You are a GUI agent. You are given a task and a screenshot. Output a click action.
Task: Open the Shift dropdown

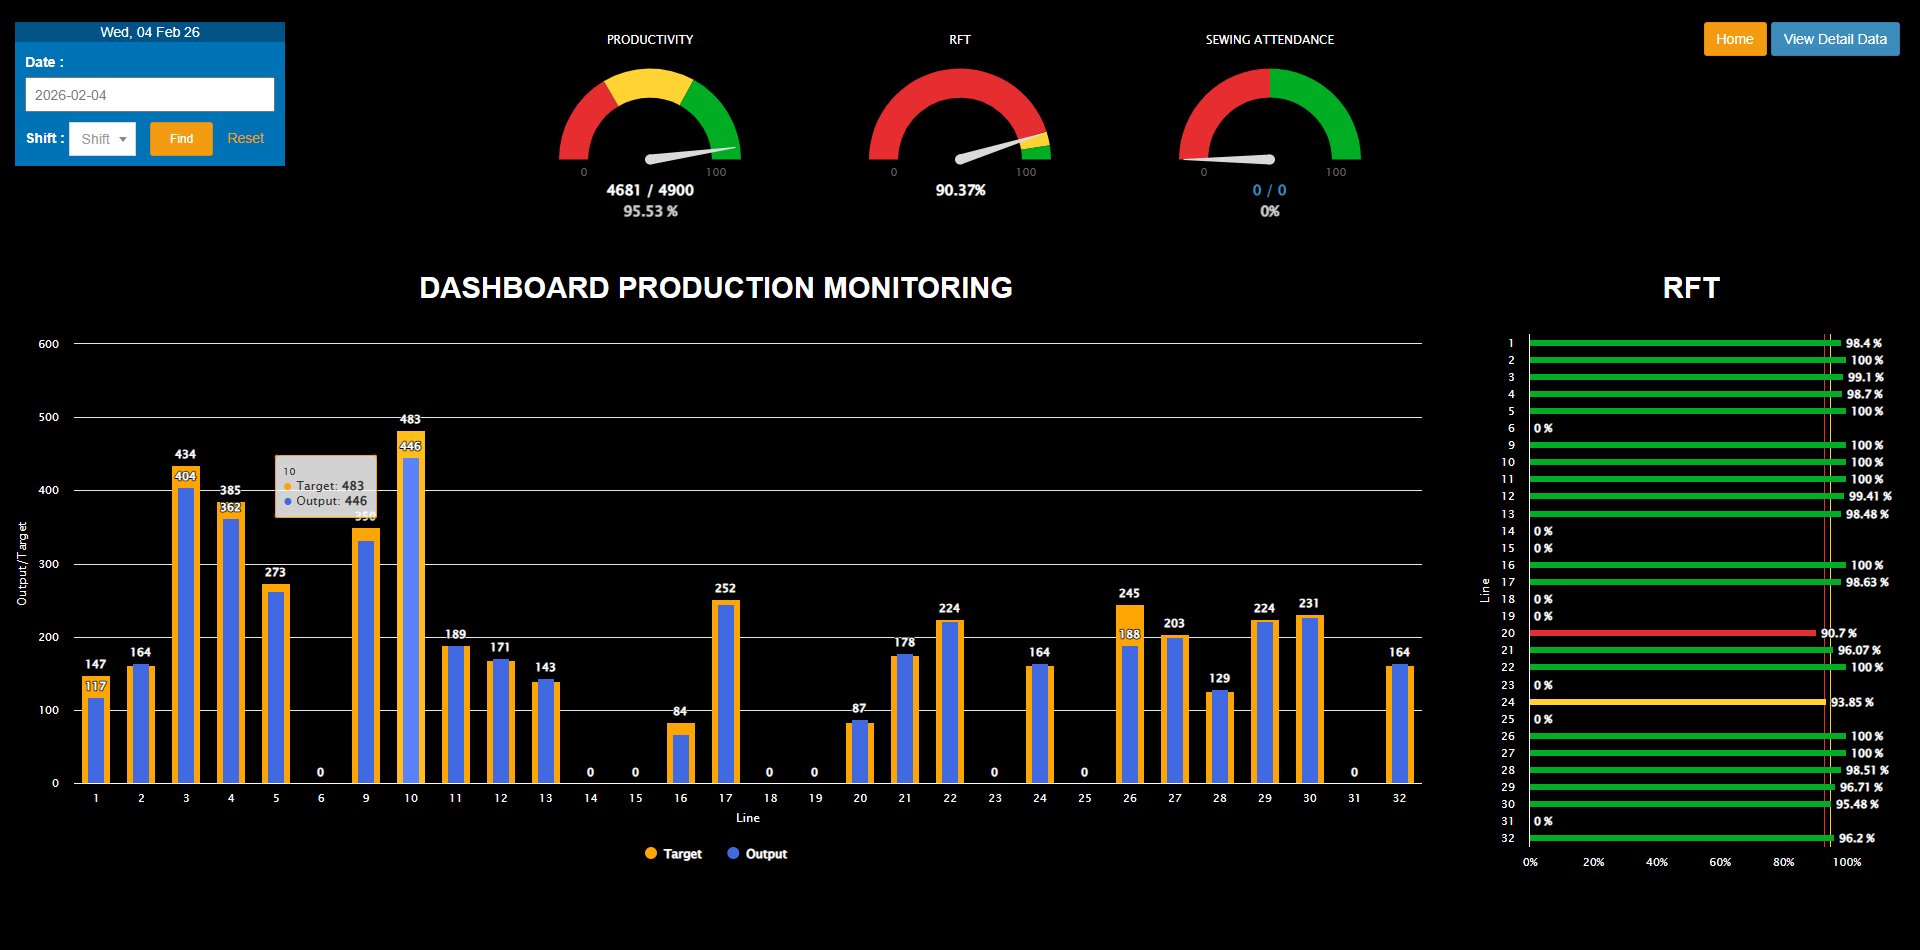pyautogui.click(x=102, y=139)
